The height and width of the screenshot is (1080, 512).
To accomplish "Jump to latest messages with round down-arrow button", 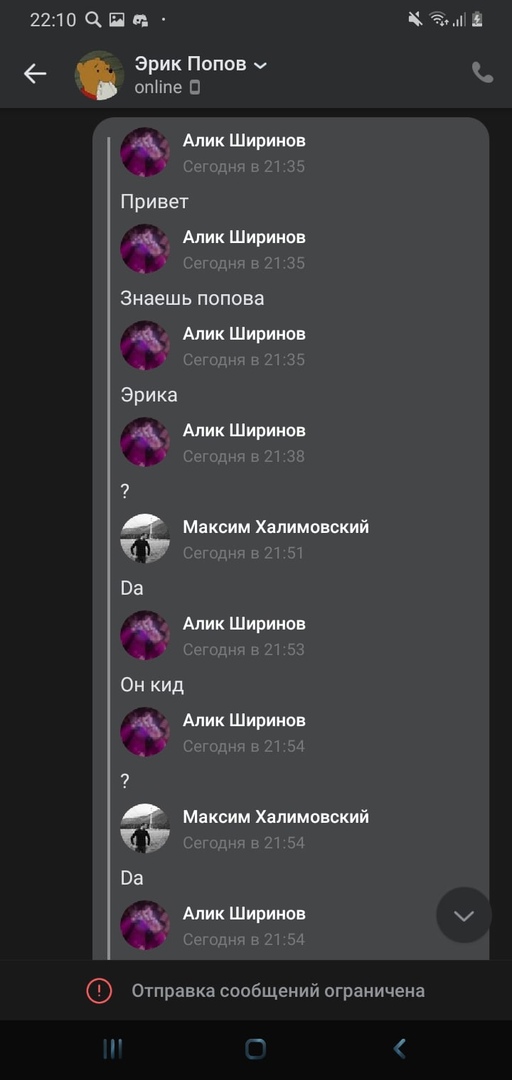I will click(464, 915).
